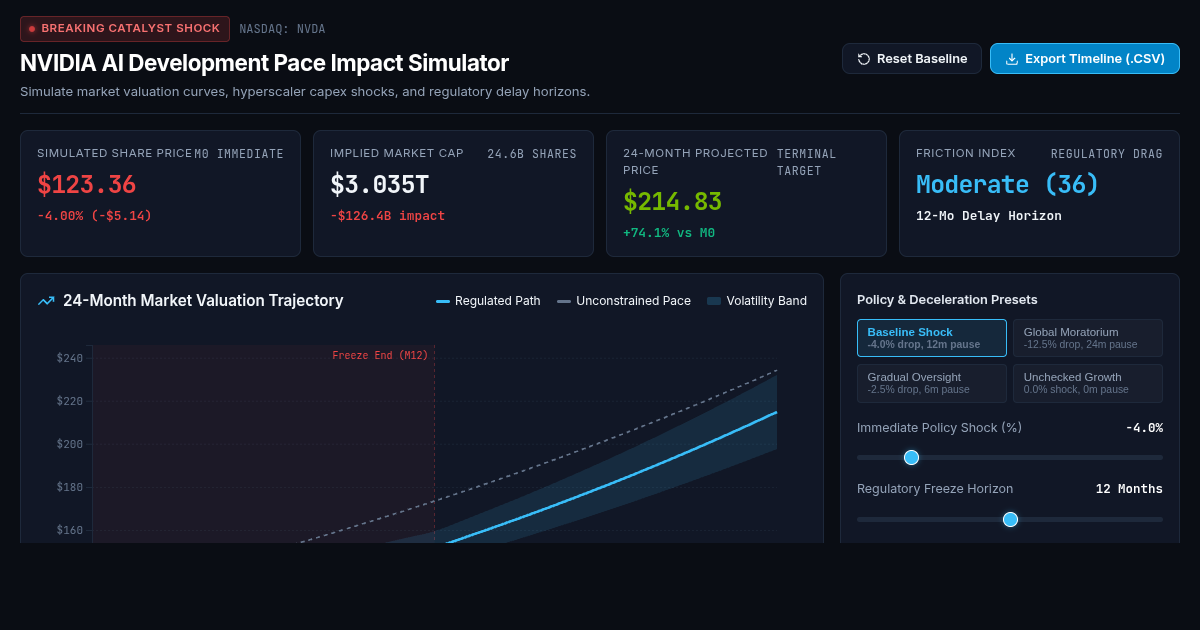Click the simulated share price $123.36
This screenshot has height=630, width=1200.
click(86, 185)
